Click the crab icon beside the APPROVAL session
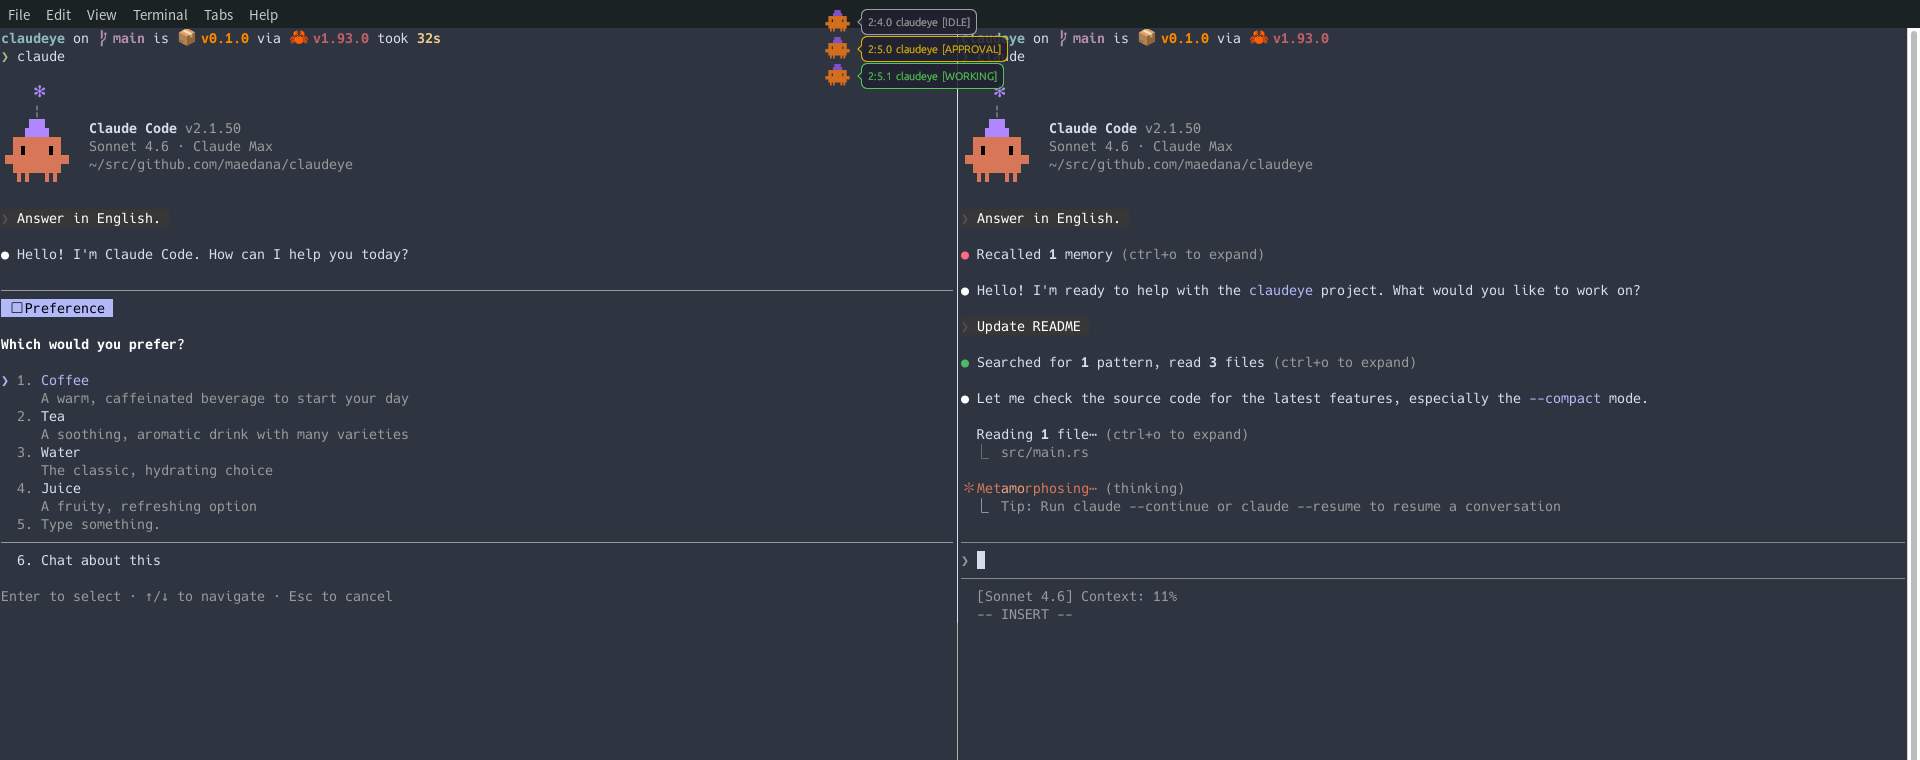Viewport: 1920px width, 760px height. tap(837, 48)
